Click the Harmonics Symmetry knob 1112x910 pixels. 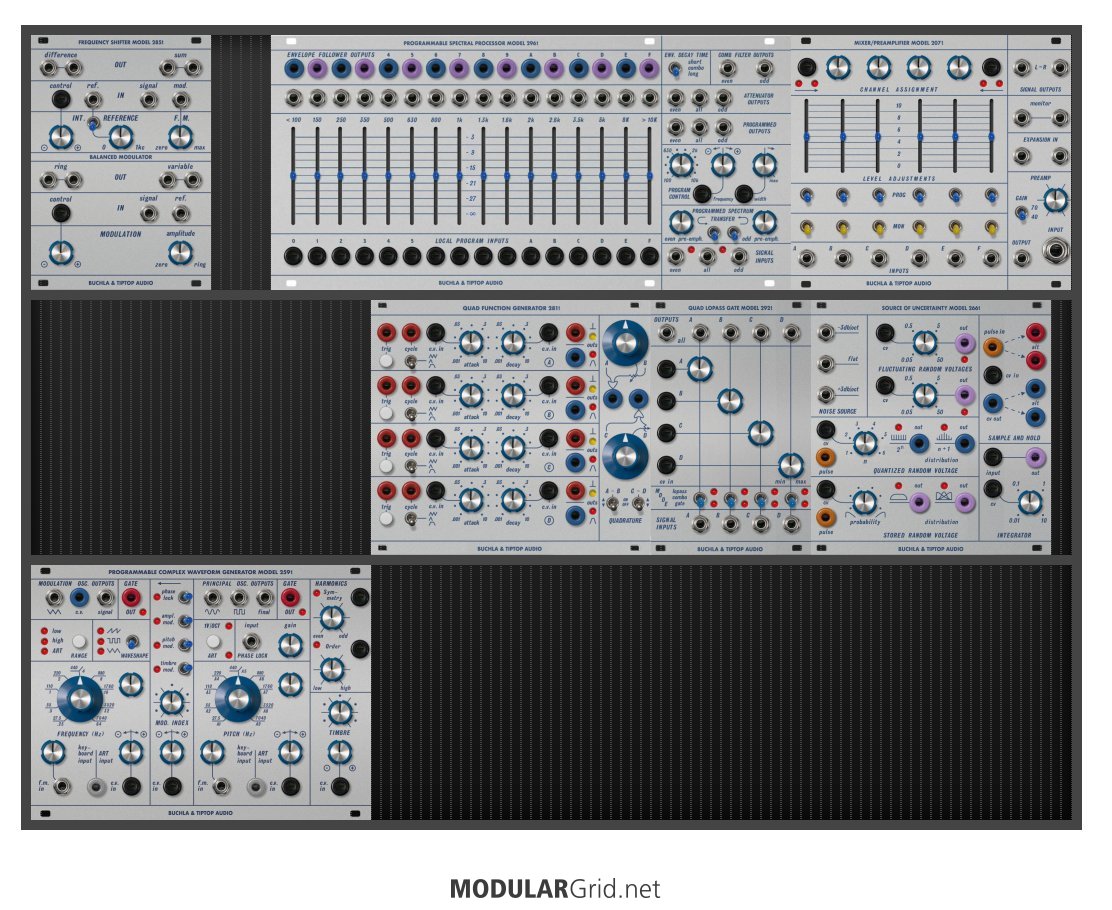(x=330, y=617)
